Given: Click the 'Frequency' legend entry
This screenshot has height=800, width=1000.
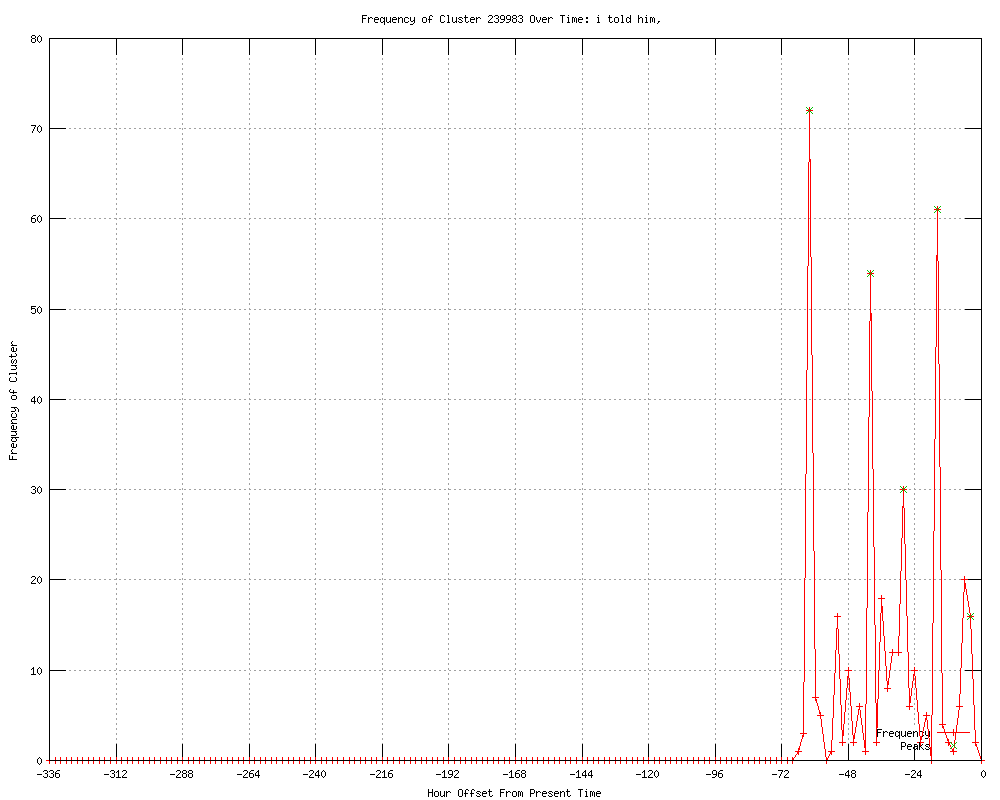Looking at the screenshot, I should coord(902,733).
